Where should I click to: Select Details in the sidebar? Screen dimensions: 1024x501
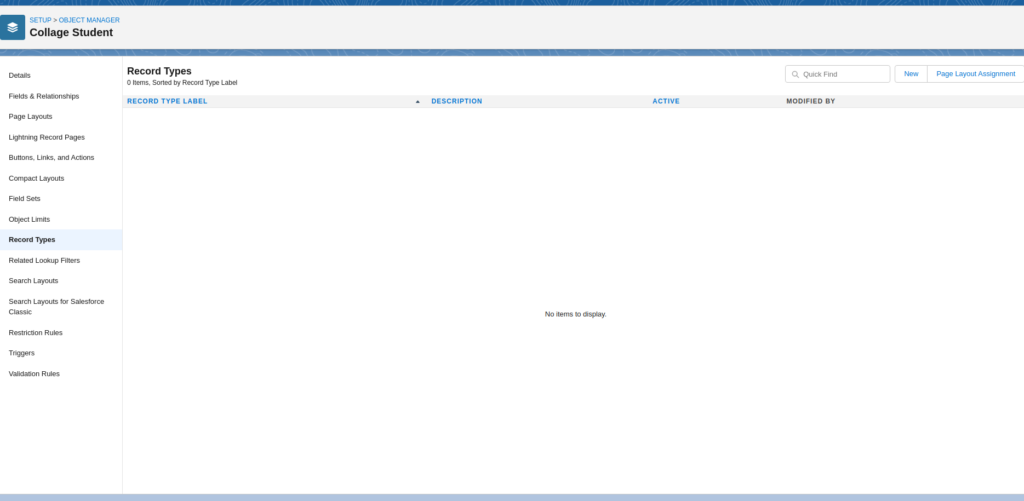[20, 75]
